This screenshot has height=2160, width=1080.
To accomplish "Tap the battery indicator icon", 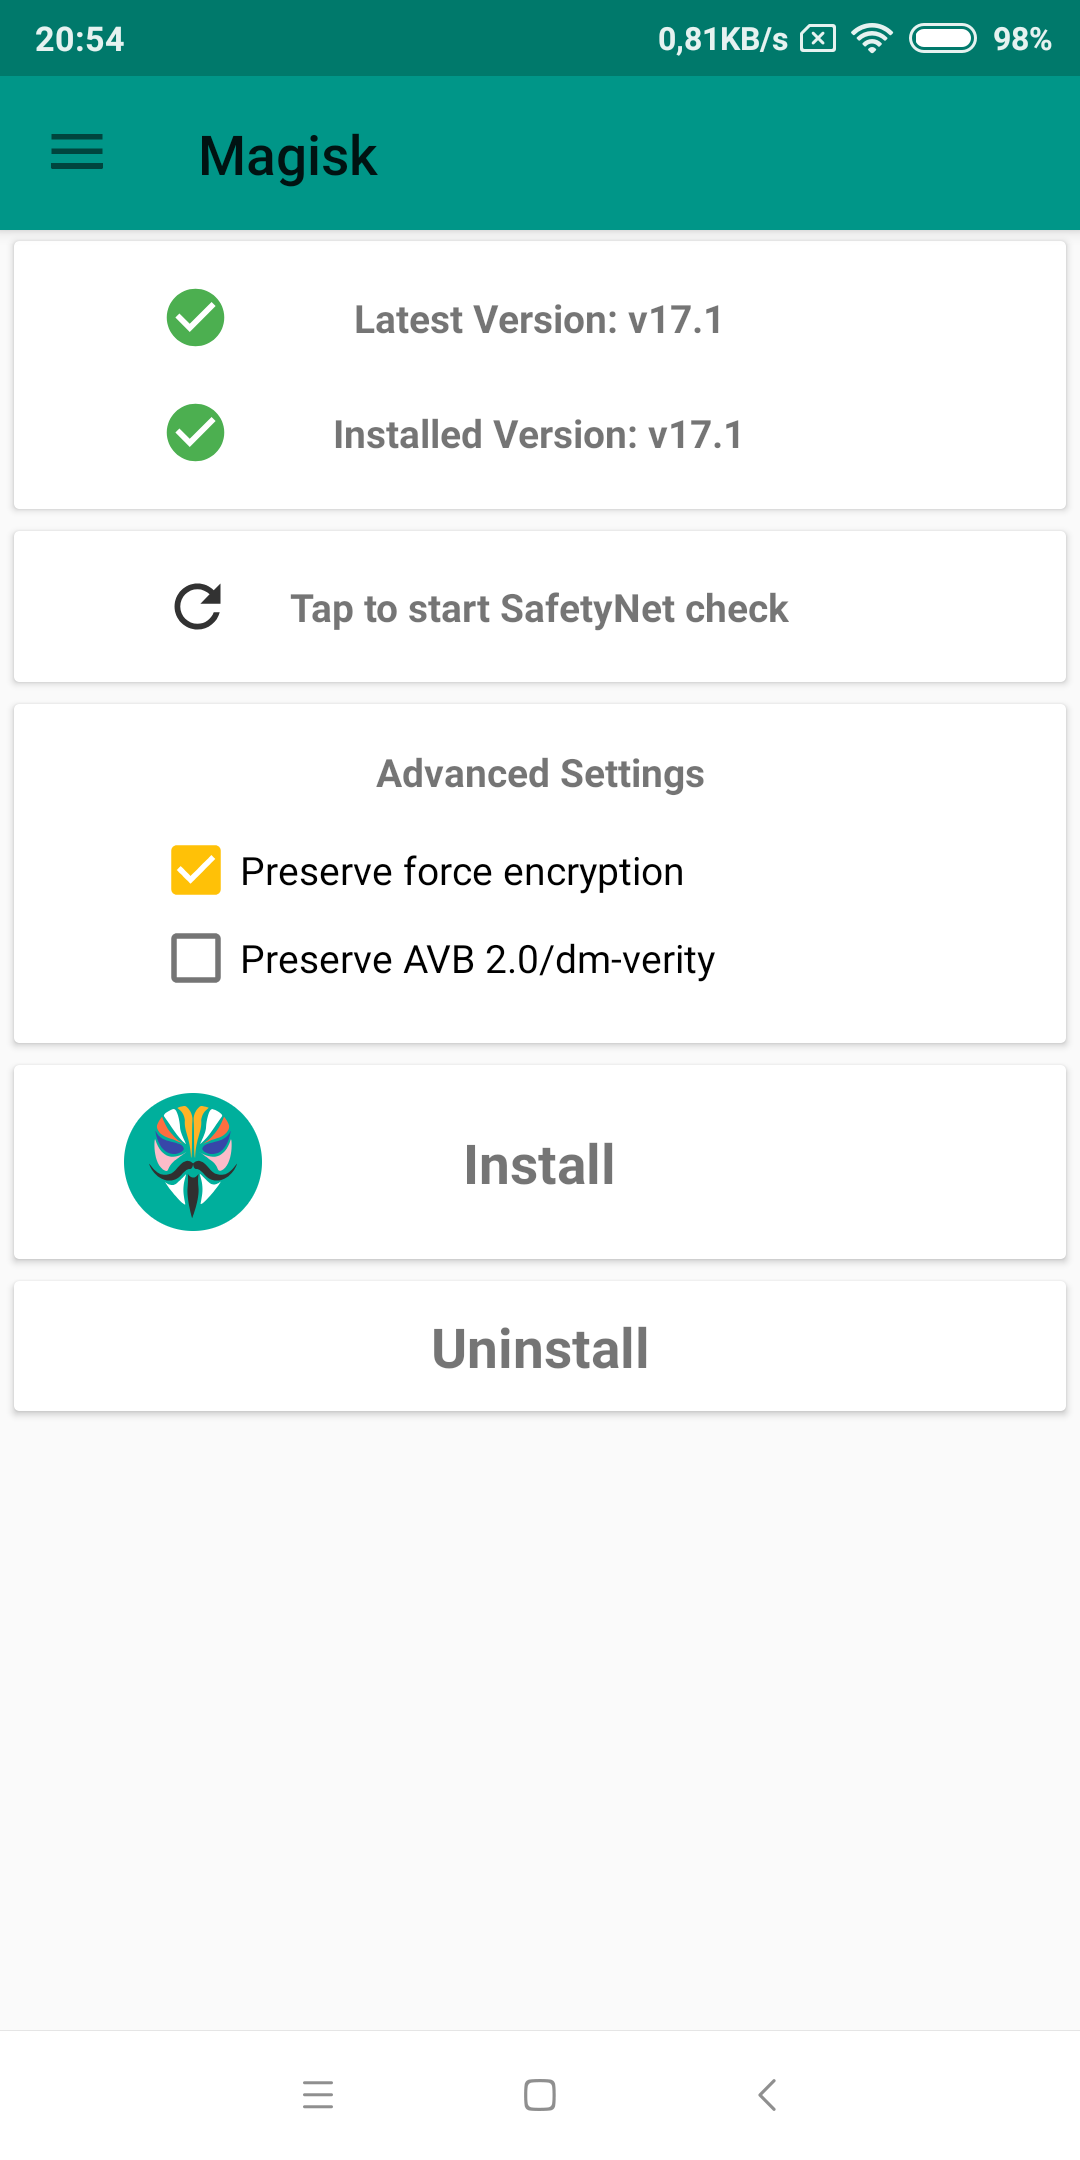I will pyautogui.click(x=942, y=39).
